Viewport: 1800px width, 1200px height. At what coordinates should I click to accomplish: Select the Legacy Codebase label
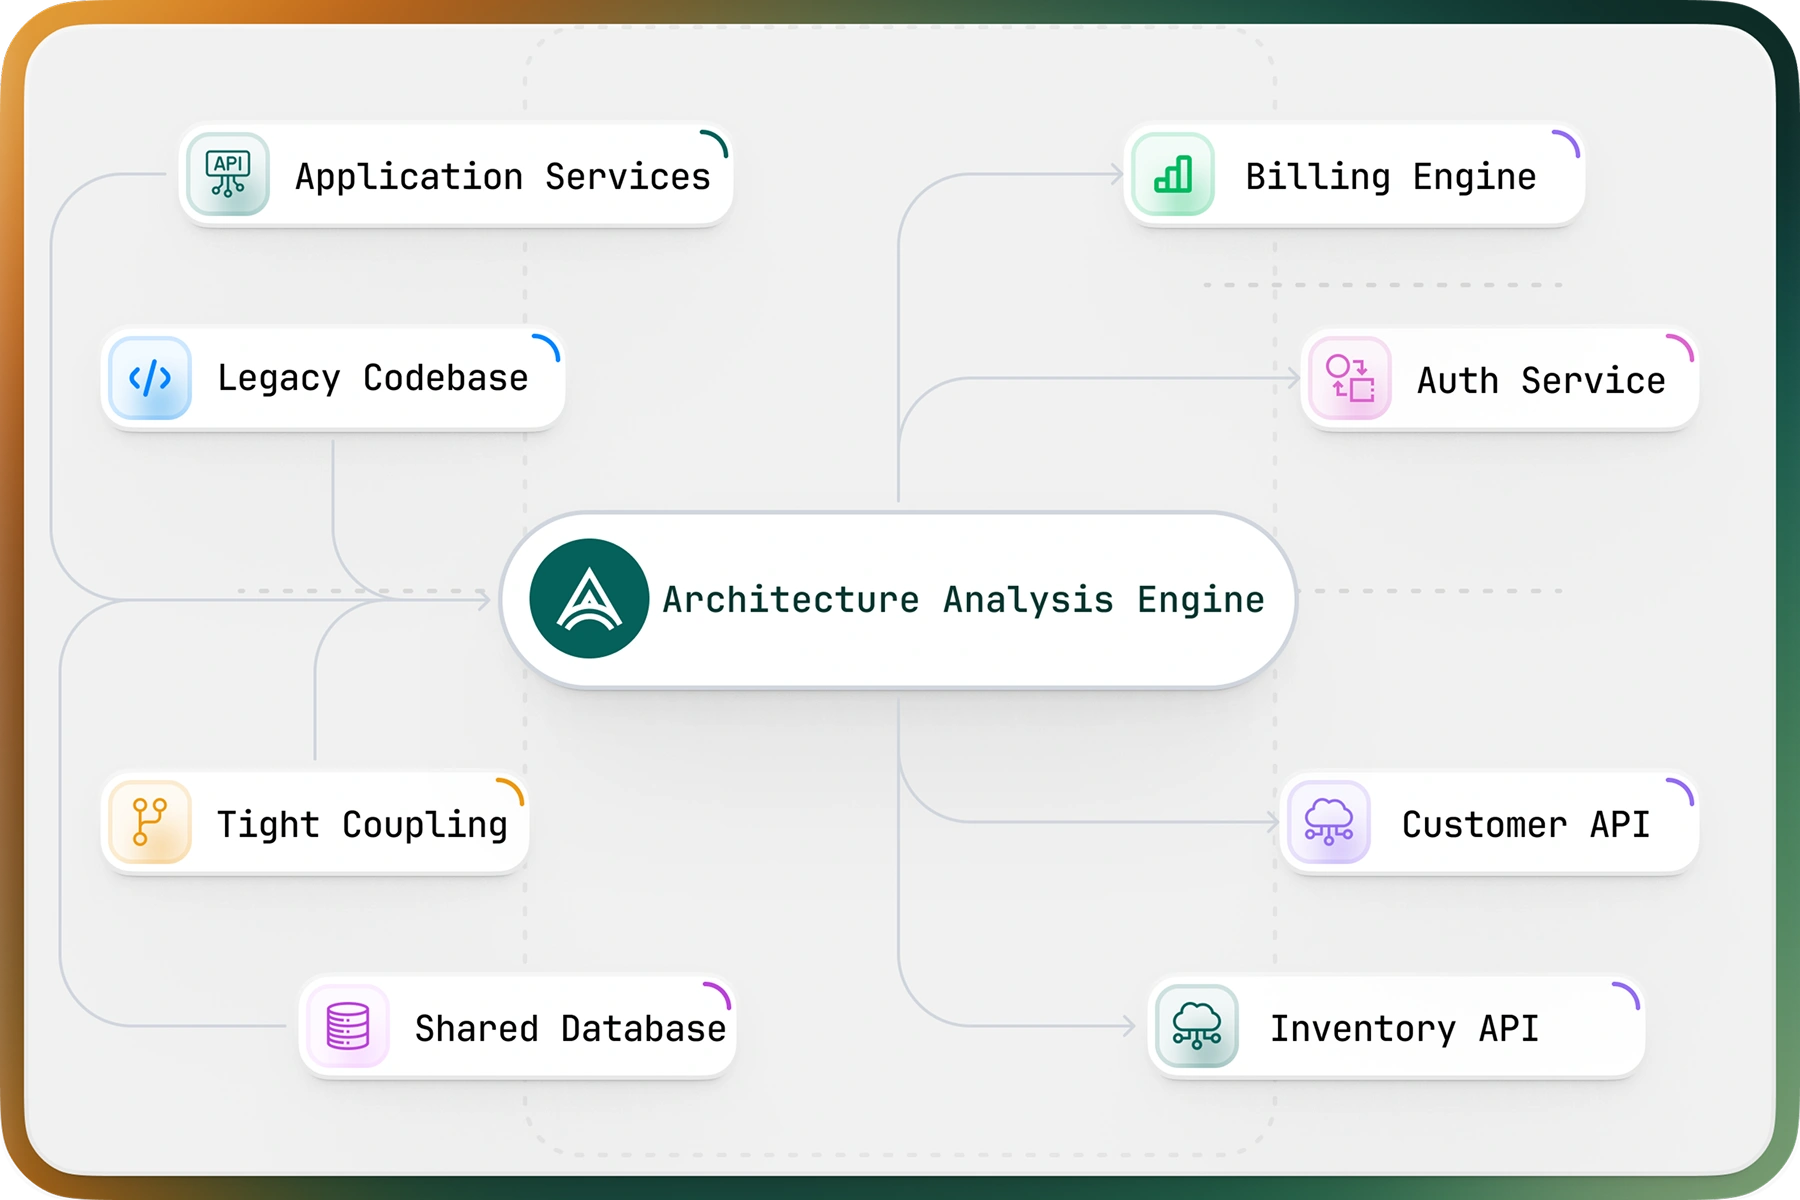(373, 379)
